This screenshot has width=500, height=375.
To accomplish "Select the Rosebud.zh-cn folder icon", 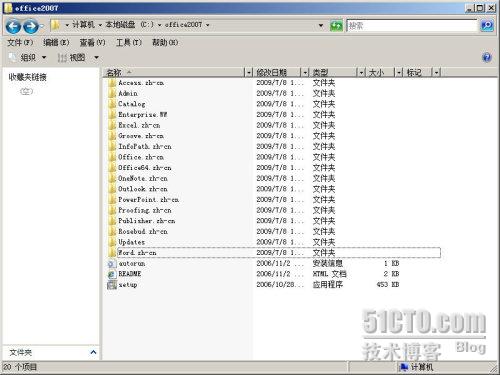I will 112,232.
